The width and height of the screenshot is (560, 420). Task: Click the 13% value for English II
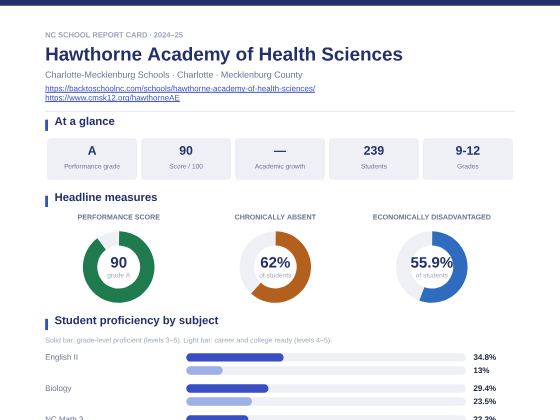(481, 370)
